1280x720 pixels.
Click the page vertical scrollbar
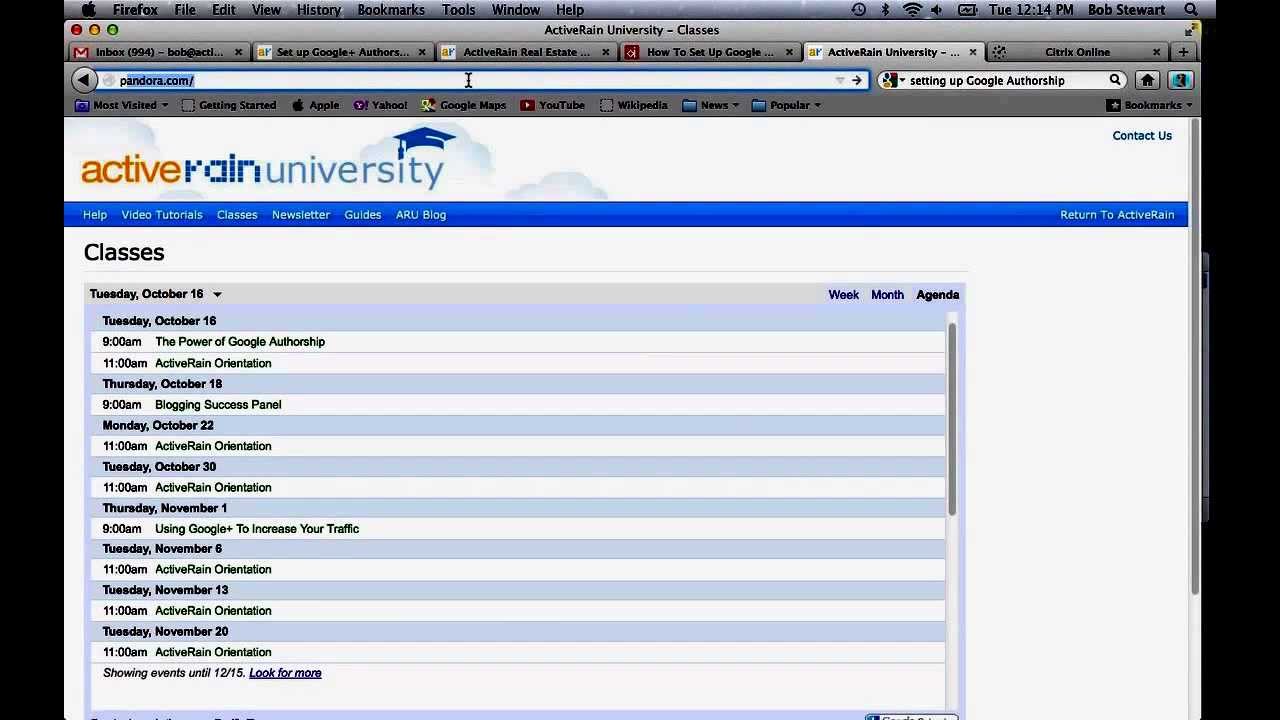(1194, 358)
